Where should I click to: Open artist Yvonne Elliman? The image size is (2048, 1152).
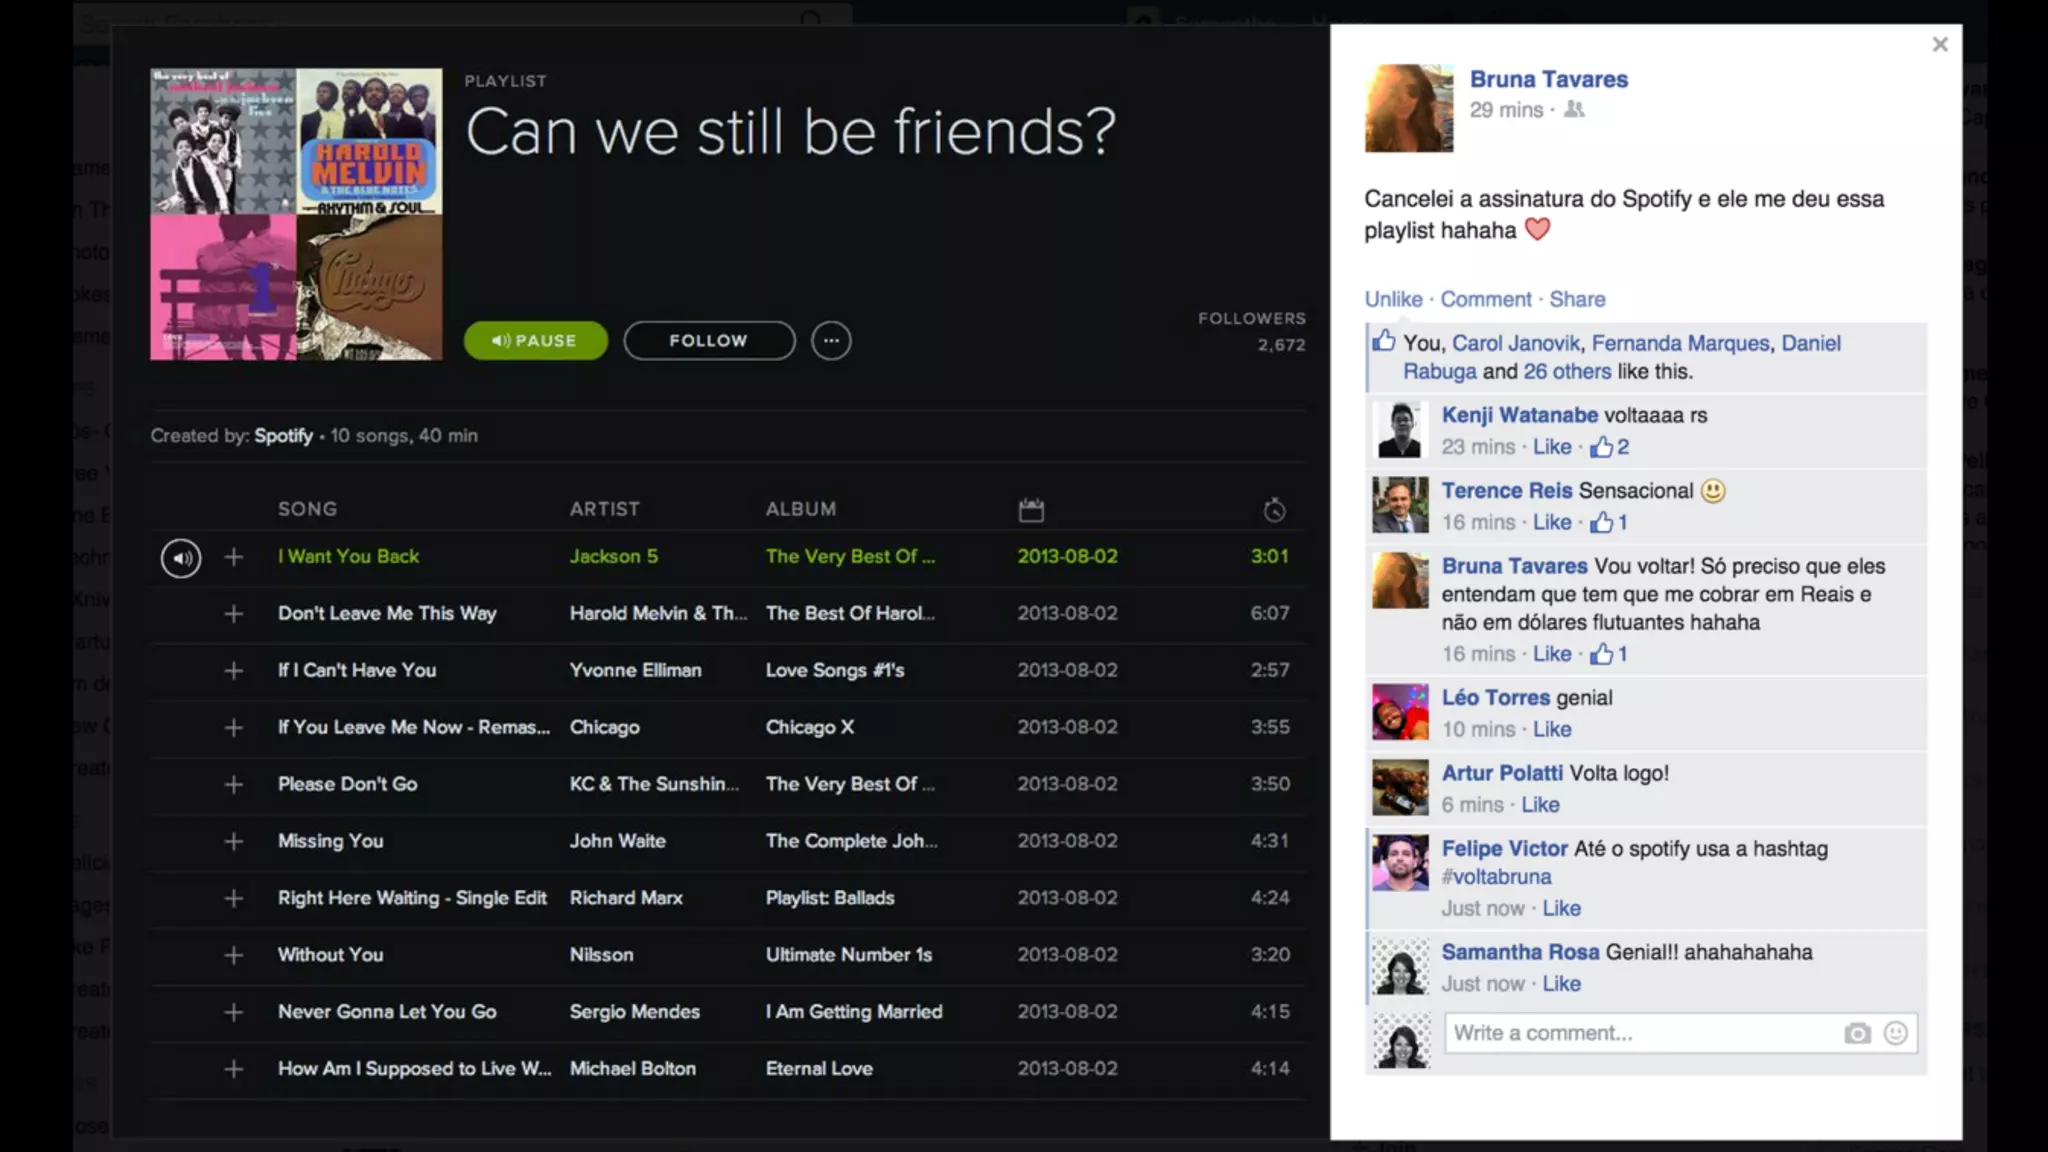[636, 670]
